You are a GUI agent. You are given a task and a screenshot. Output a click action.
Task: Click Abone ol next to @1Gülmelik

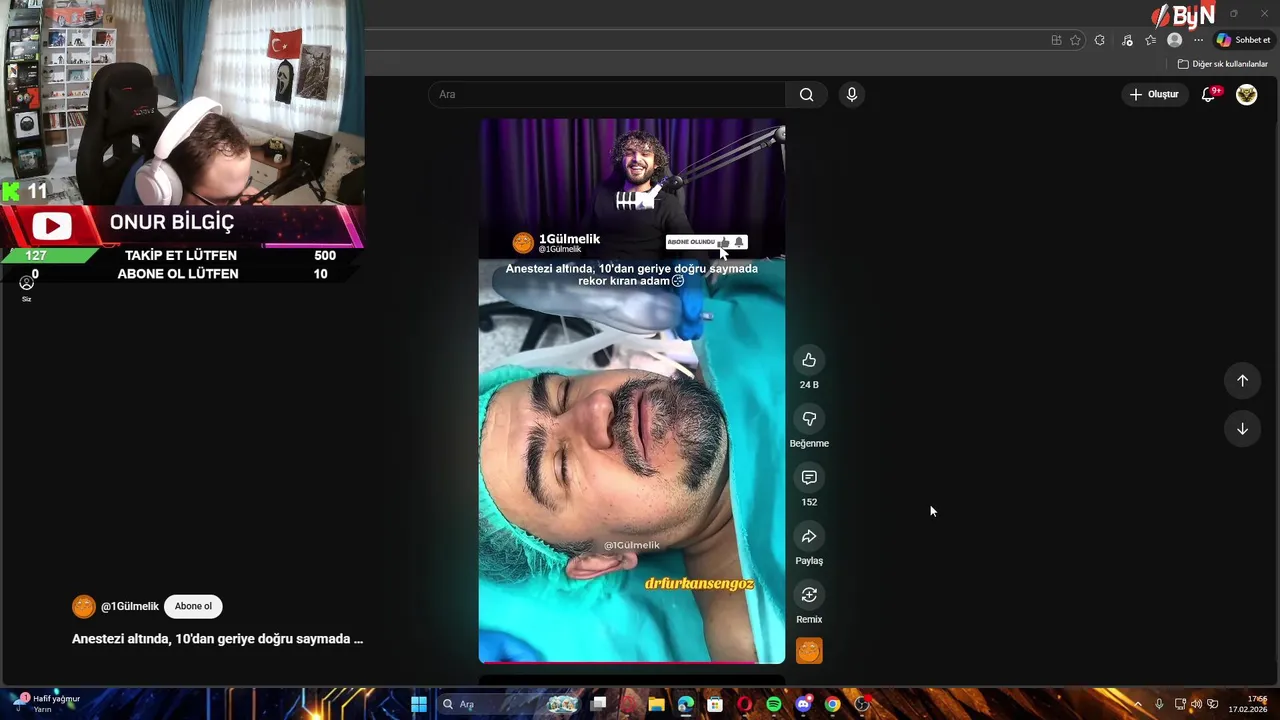pos(193,606)
